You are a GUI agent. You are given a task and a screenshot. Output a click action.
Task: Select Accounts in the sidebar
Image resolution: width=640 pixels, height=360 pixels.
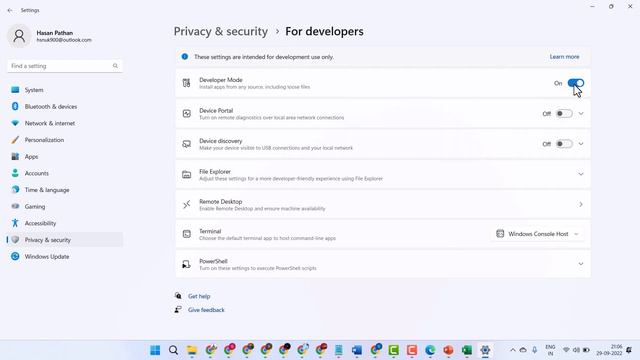click(x=65, y=173)
